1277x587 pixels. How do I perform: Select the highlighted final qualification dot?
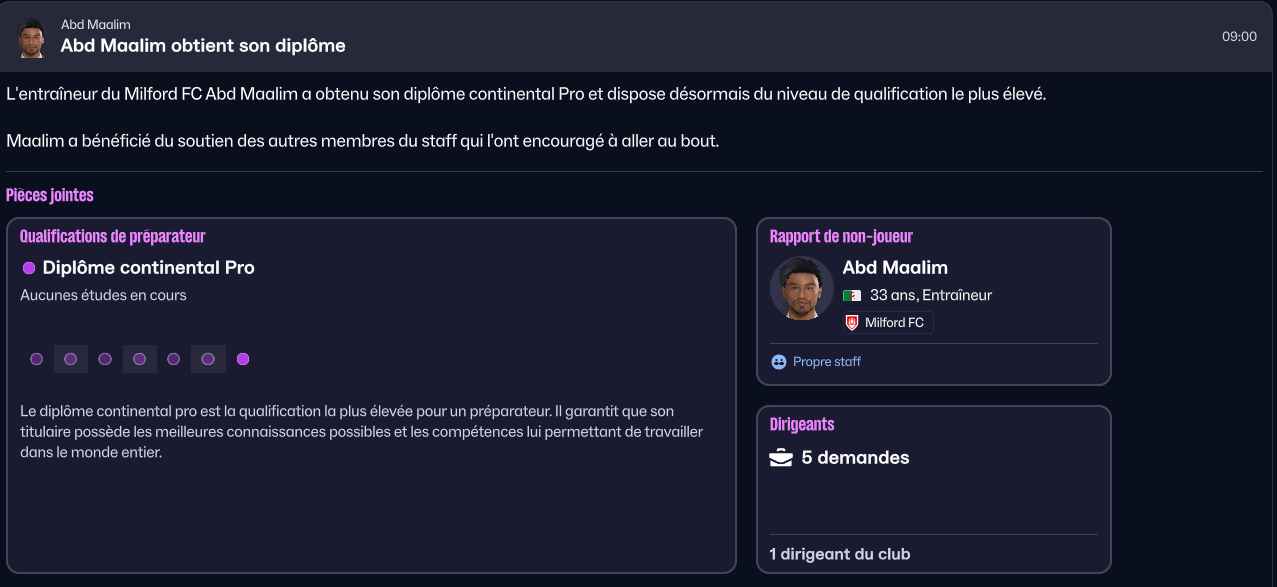[x=243, y=359]
